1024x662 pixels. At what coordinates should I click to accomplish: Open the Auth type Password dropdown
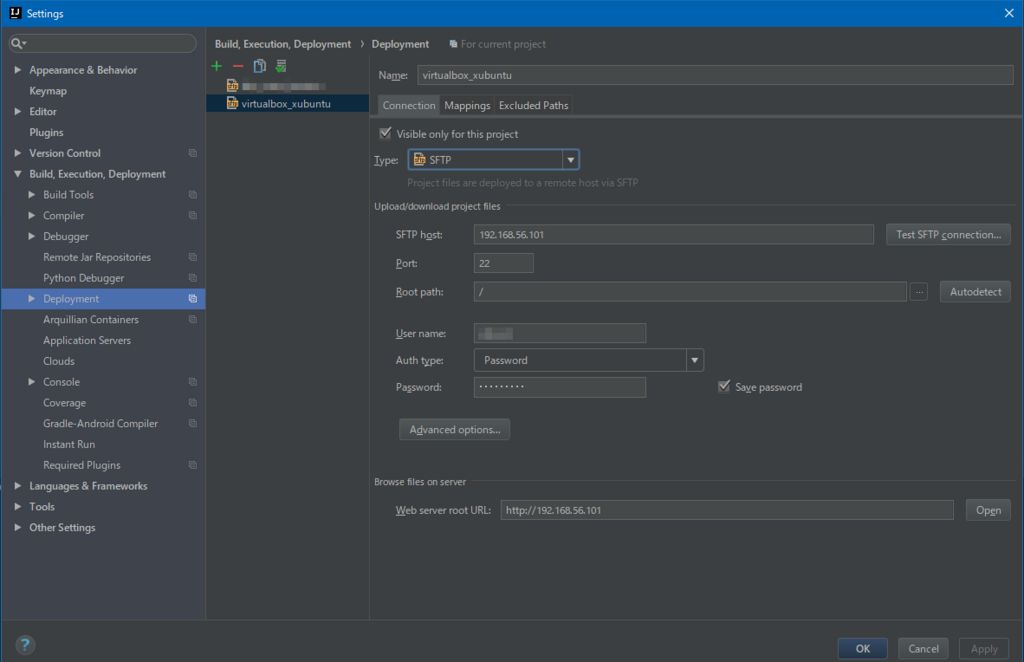tap(694, 360)
